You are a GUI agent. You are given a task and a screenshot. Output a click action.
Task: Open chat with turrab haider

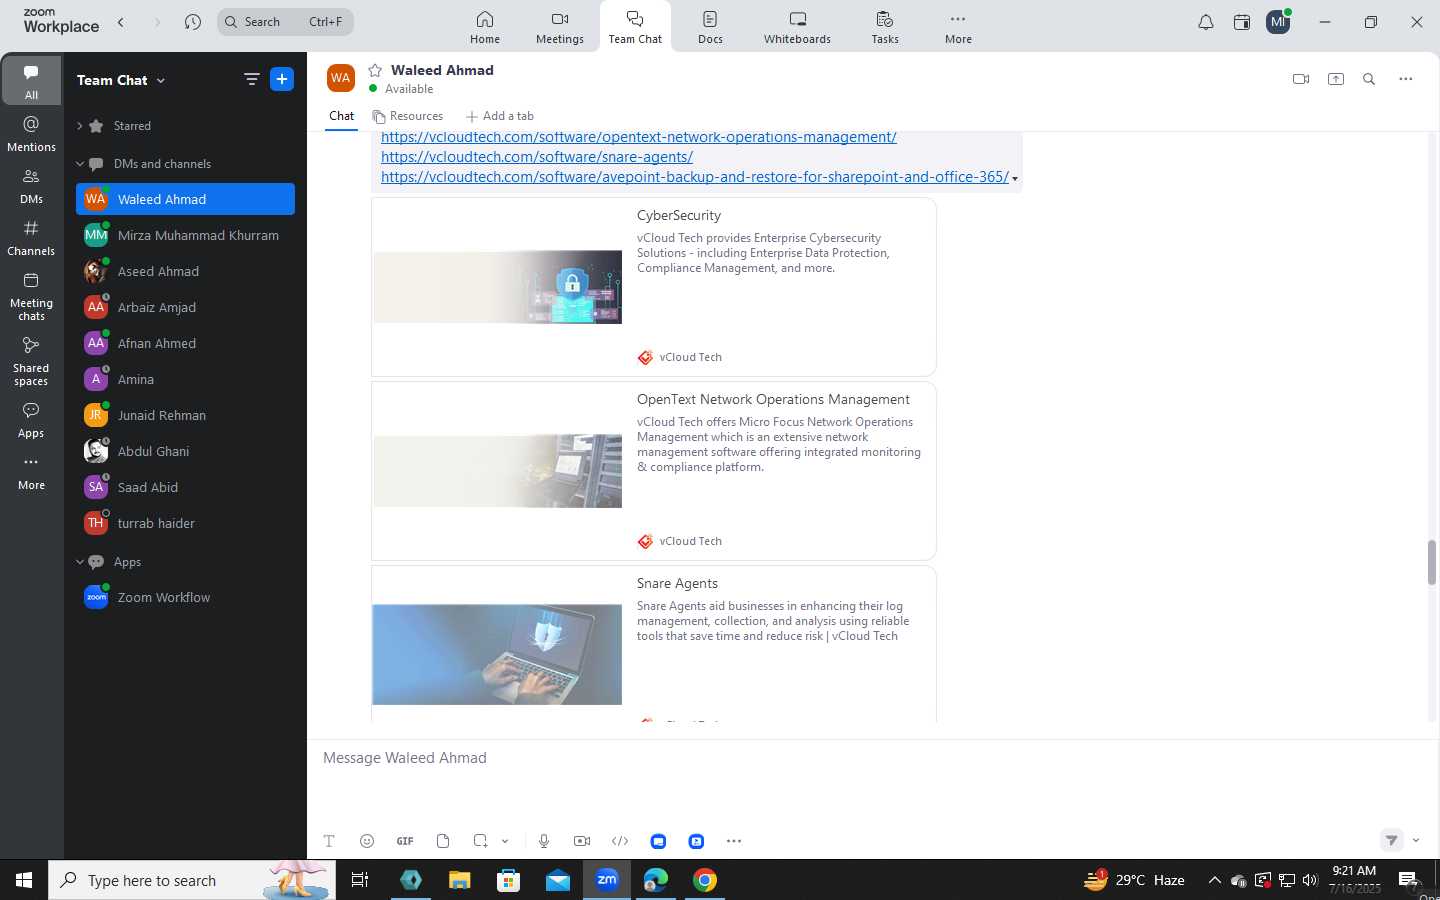(185, 523)
